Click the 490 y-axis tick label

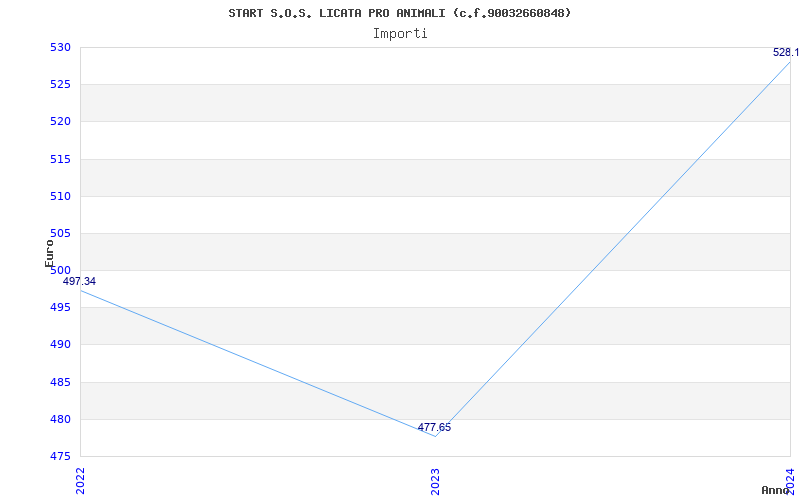(59, 345)
